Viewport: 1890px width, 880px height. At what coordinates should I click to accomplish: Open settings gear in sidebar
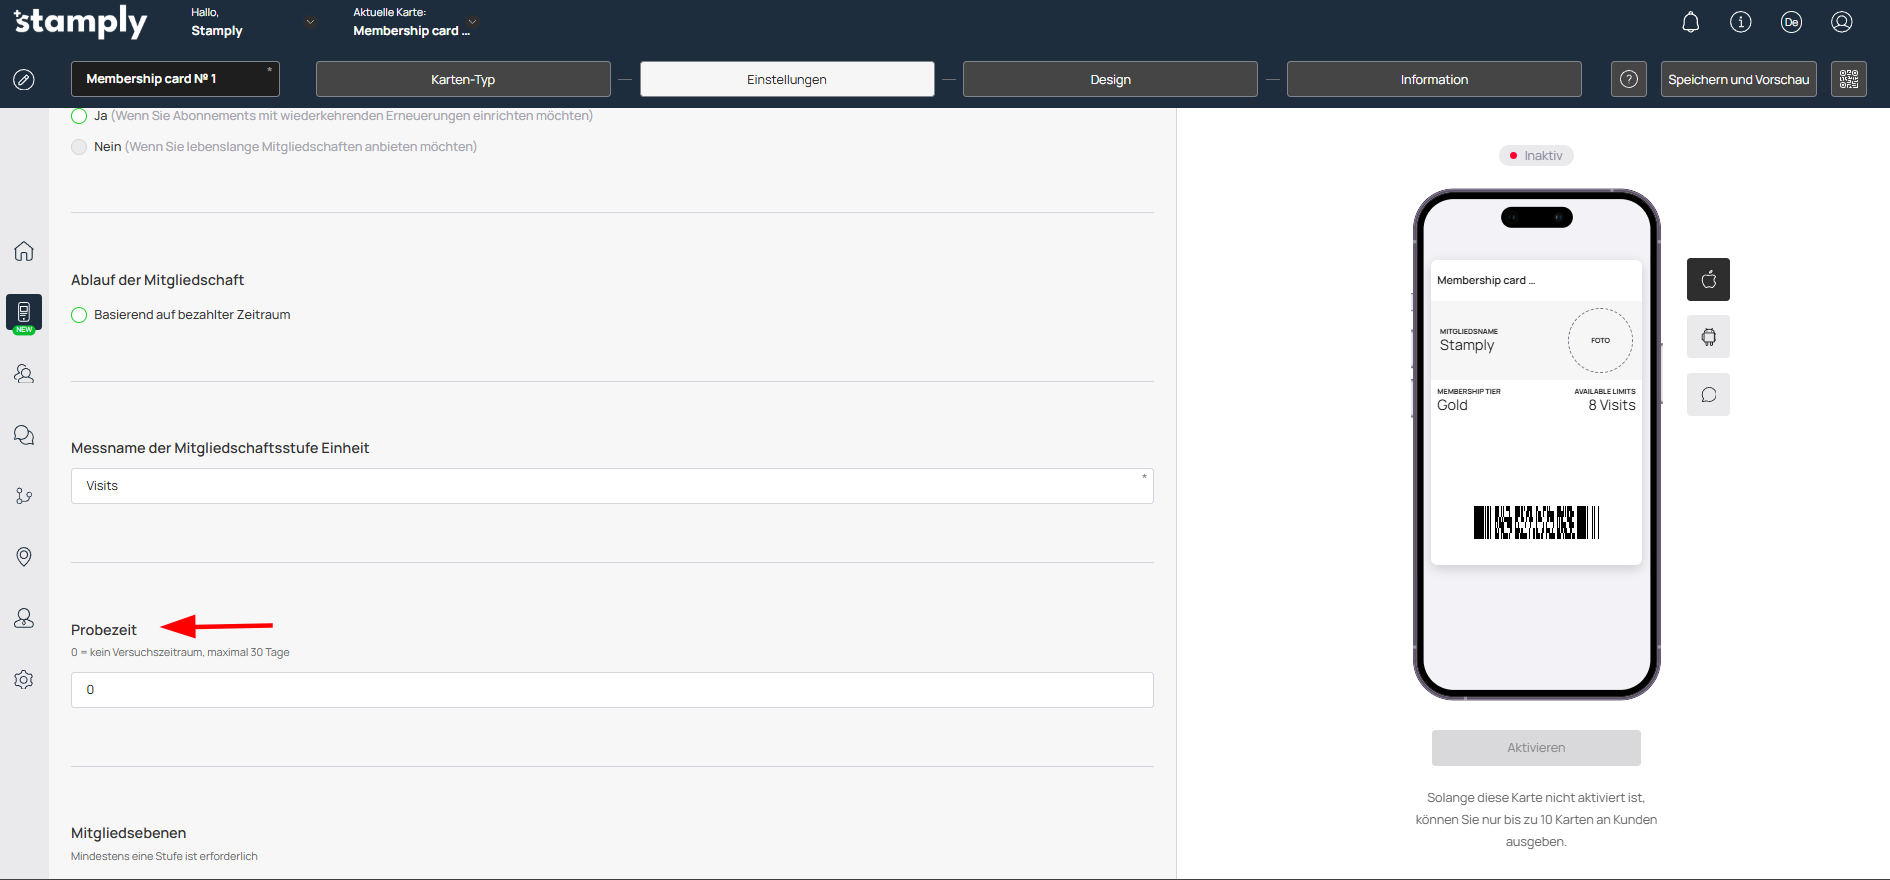click(24, 680)
